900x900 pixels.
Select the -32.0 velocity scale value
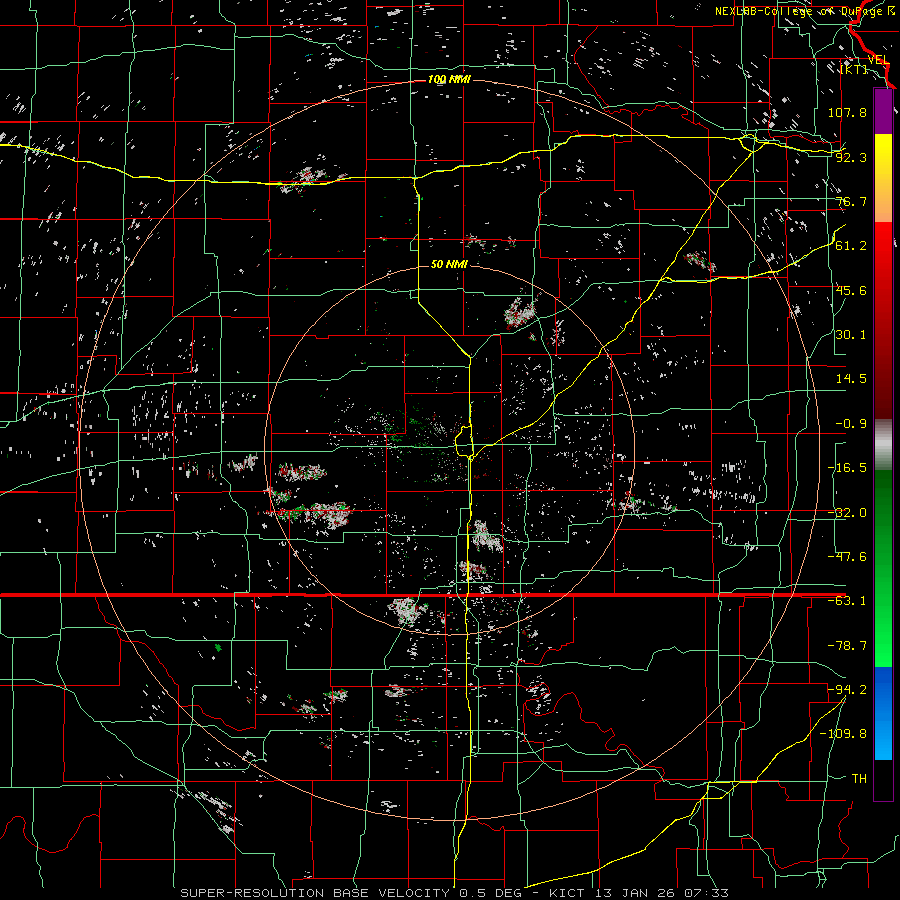[847, 513]
